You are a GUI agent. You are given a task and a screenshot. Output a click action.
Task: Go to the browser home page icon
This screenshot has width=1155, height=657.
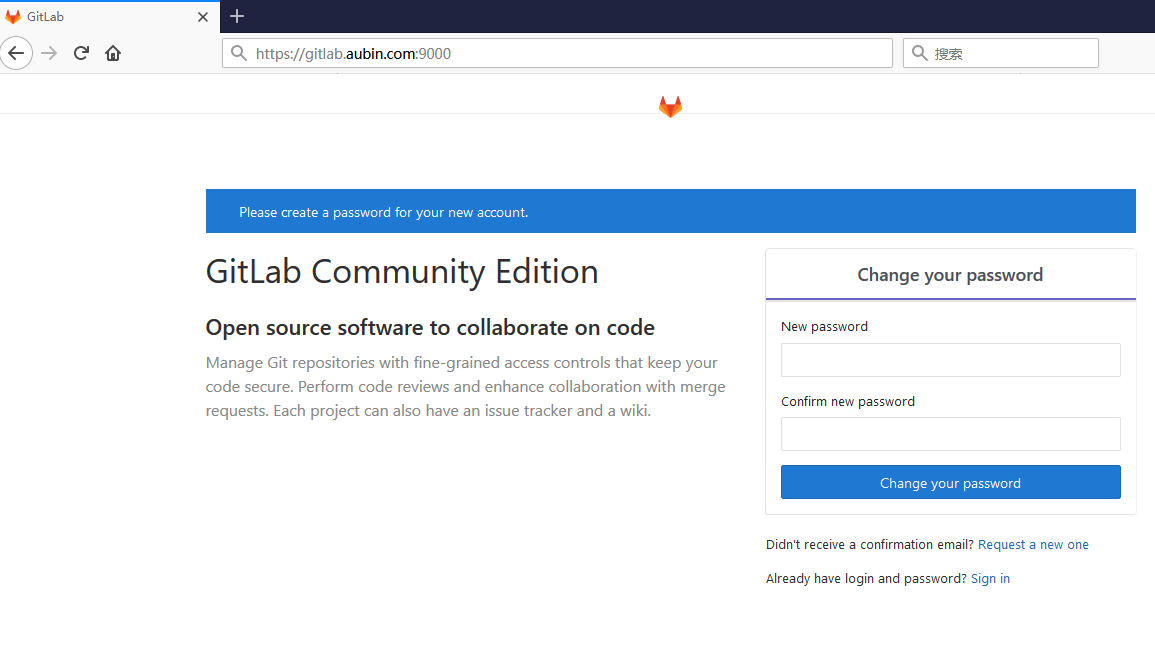[113, 53]
